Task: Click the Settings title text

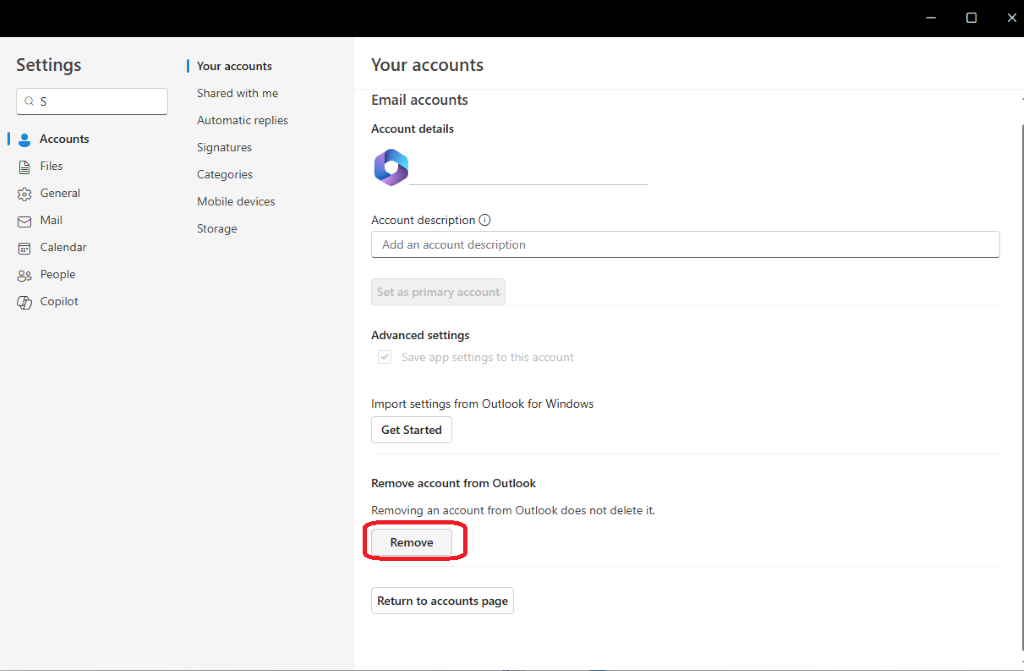Action: 49,65
